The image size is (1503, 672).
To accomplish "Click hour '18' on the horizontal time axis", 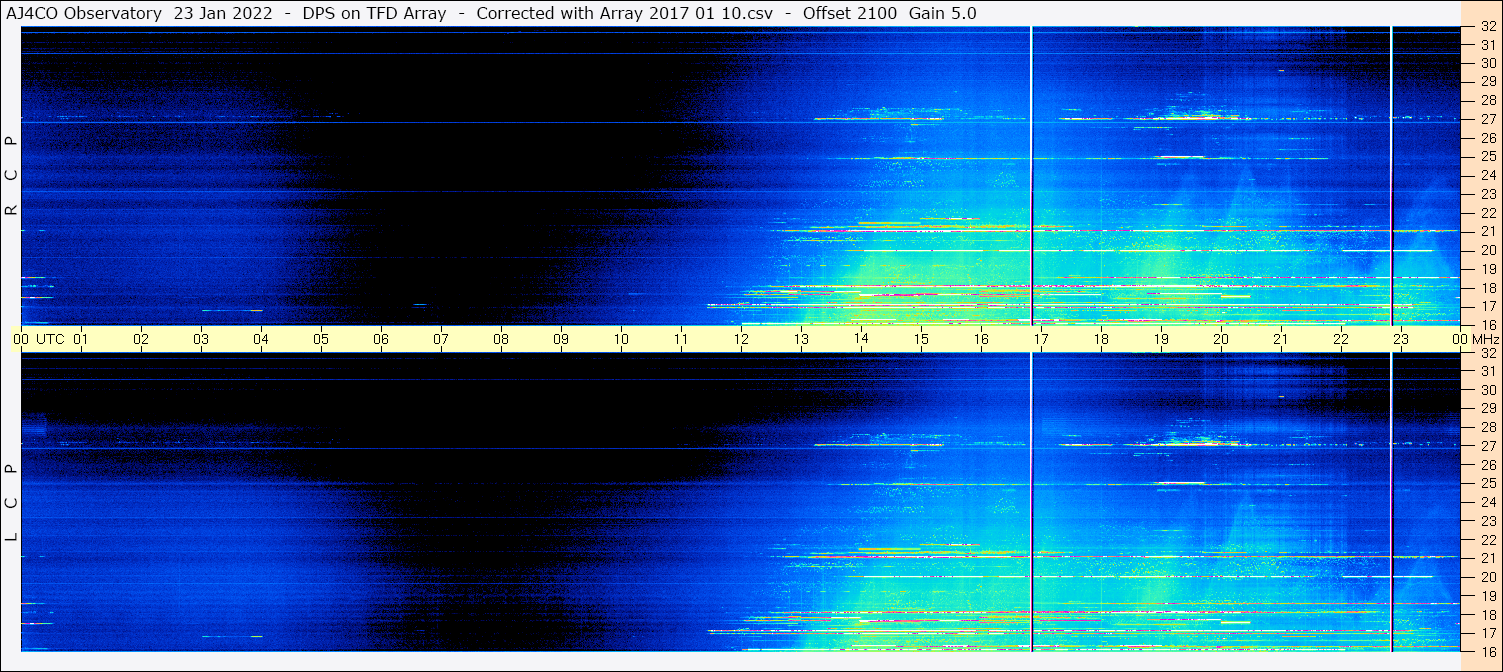I will (1101, 339).
